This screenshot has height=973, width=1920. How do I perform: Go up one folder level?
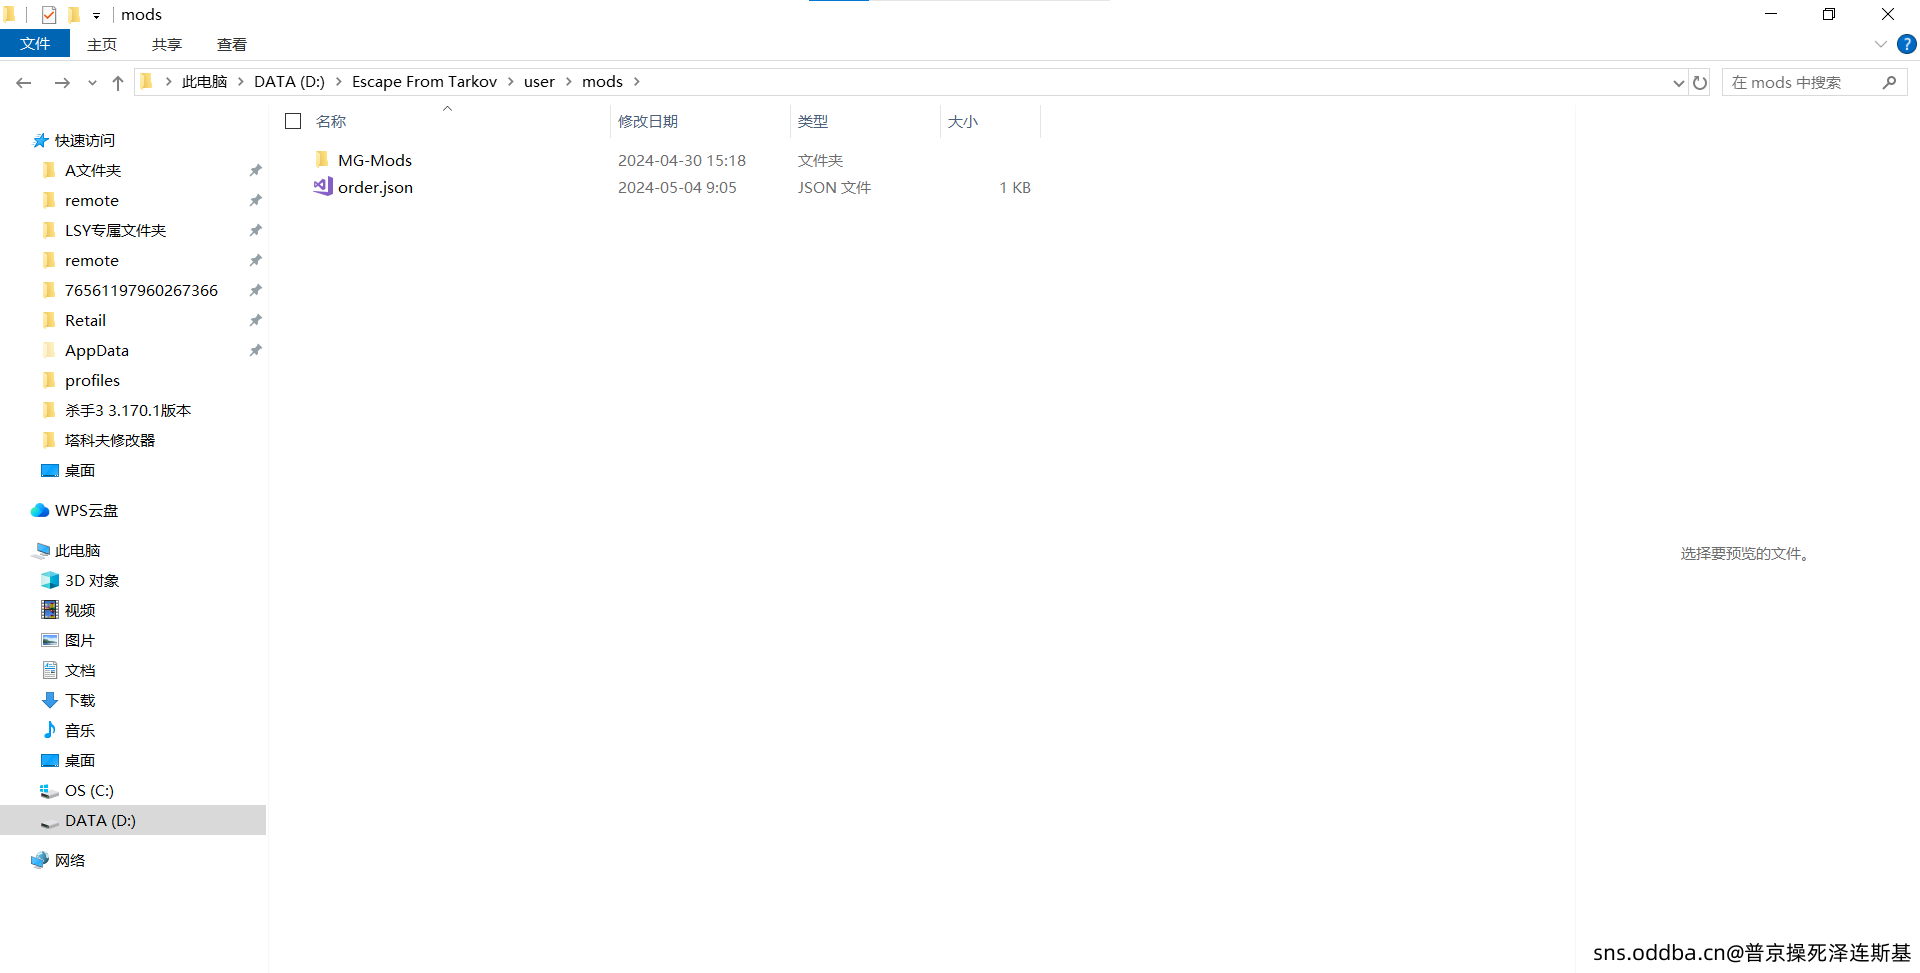click(118, 83)
